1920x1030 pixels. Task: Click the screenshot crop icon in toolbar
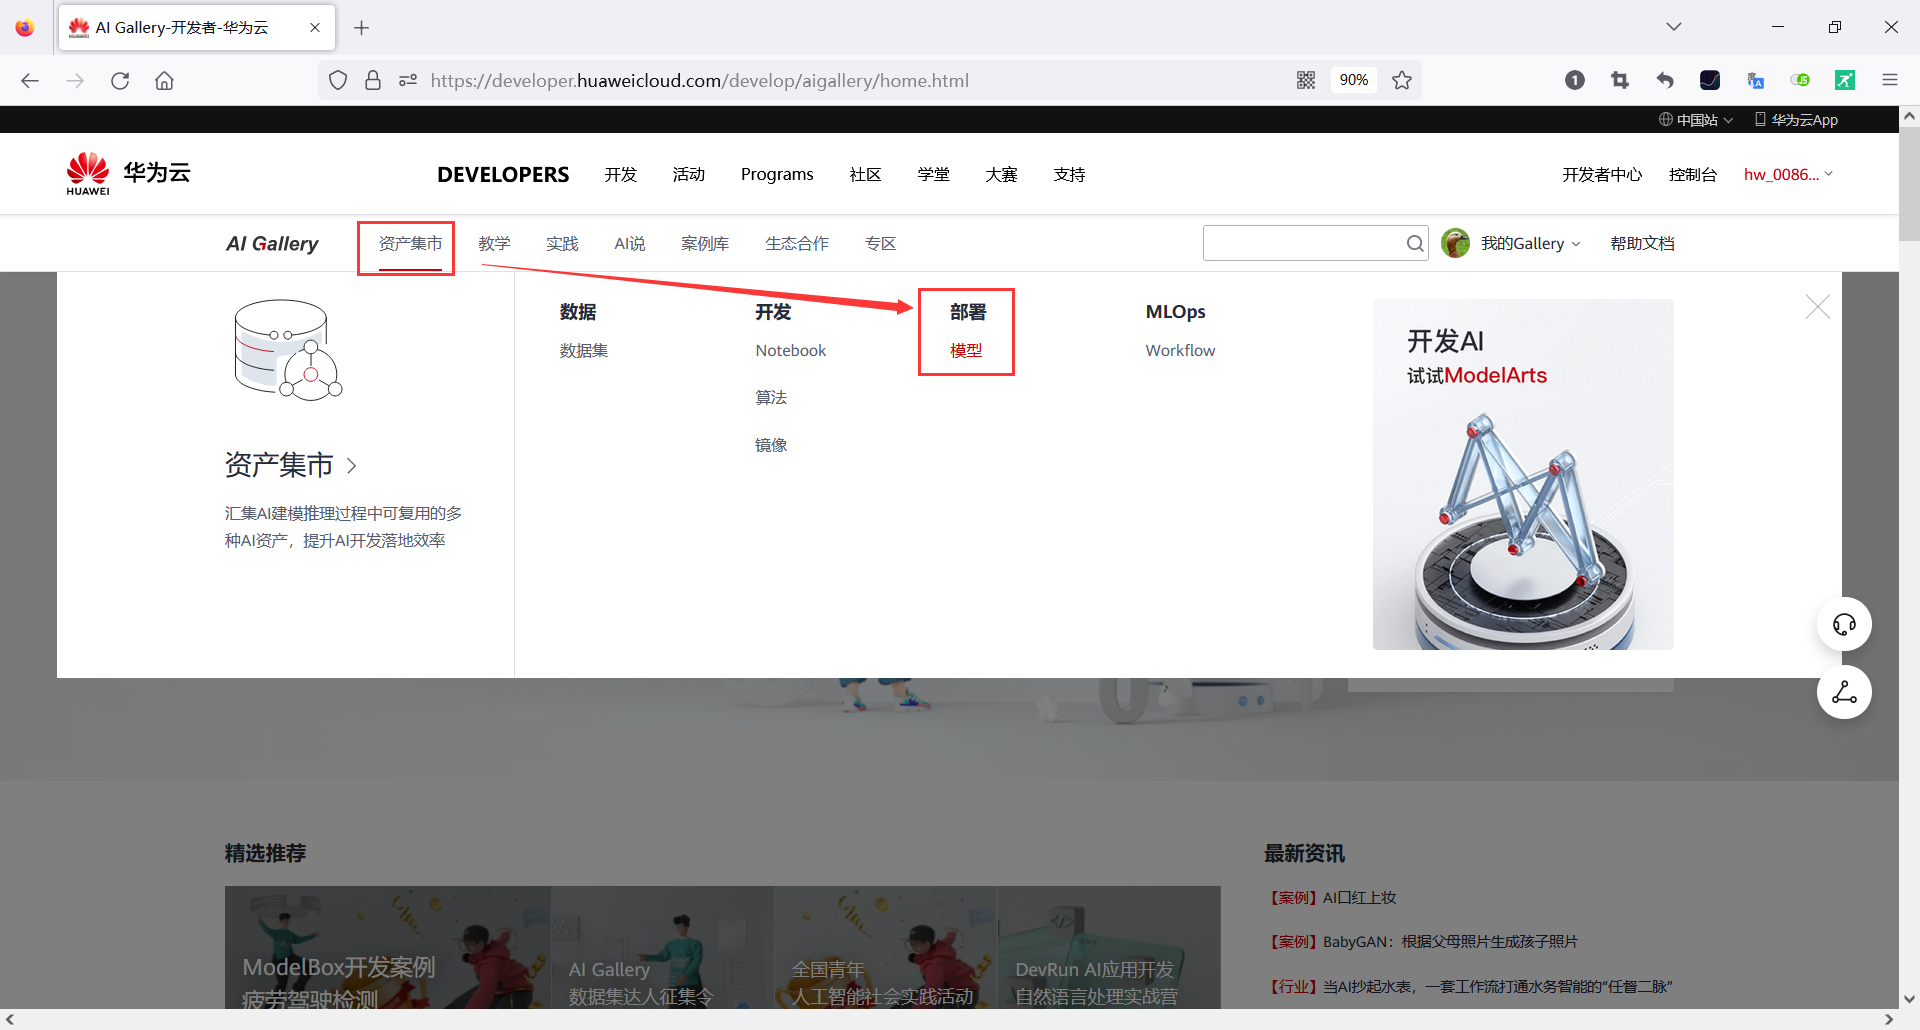(1620, 80)
